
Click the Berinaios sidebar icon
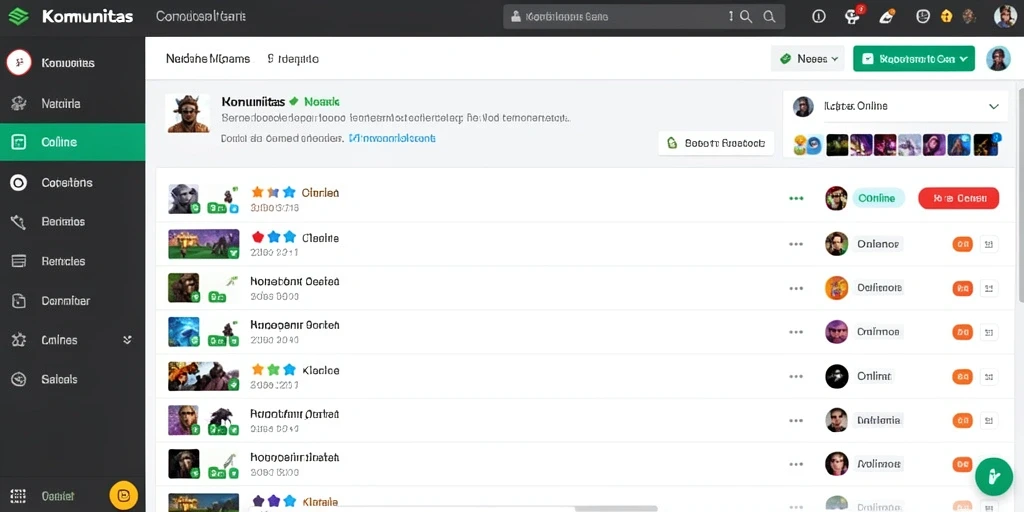(19, 222)
